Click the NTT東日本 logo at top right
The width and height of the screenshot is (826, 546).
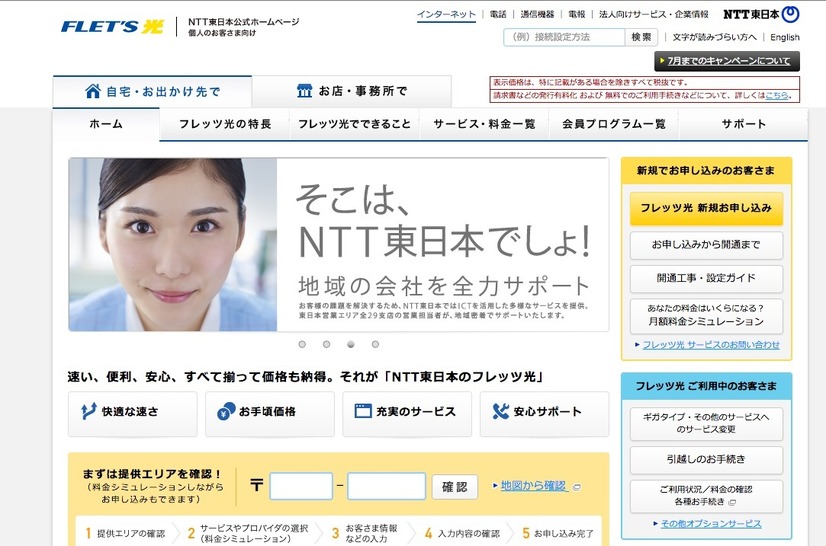(x=761, y=14)
